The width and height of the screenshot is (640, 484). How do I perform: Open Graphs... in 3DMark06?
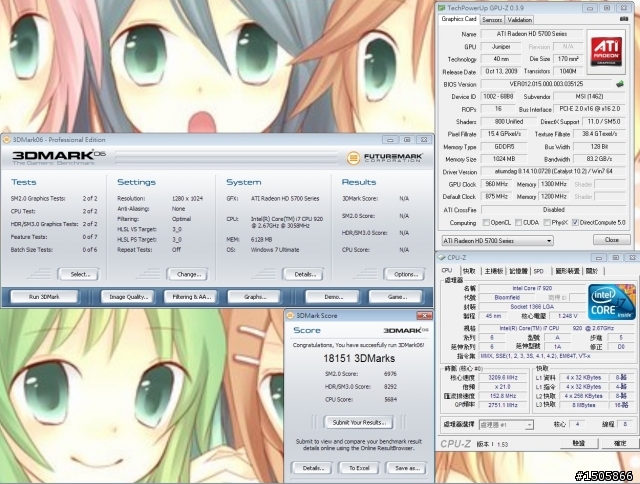(x=254, y=297)
